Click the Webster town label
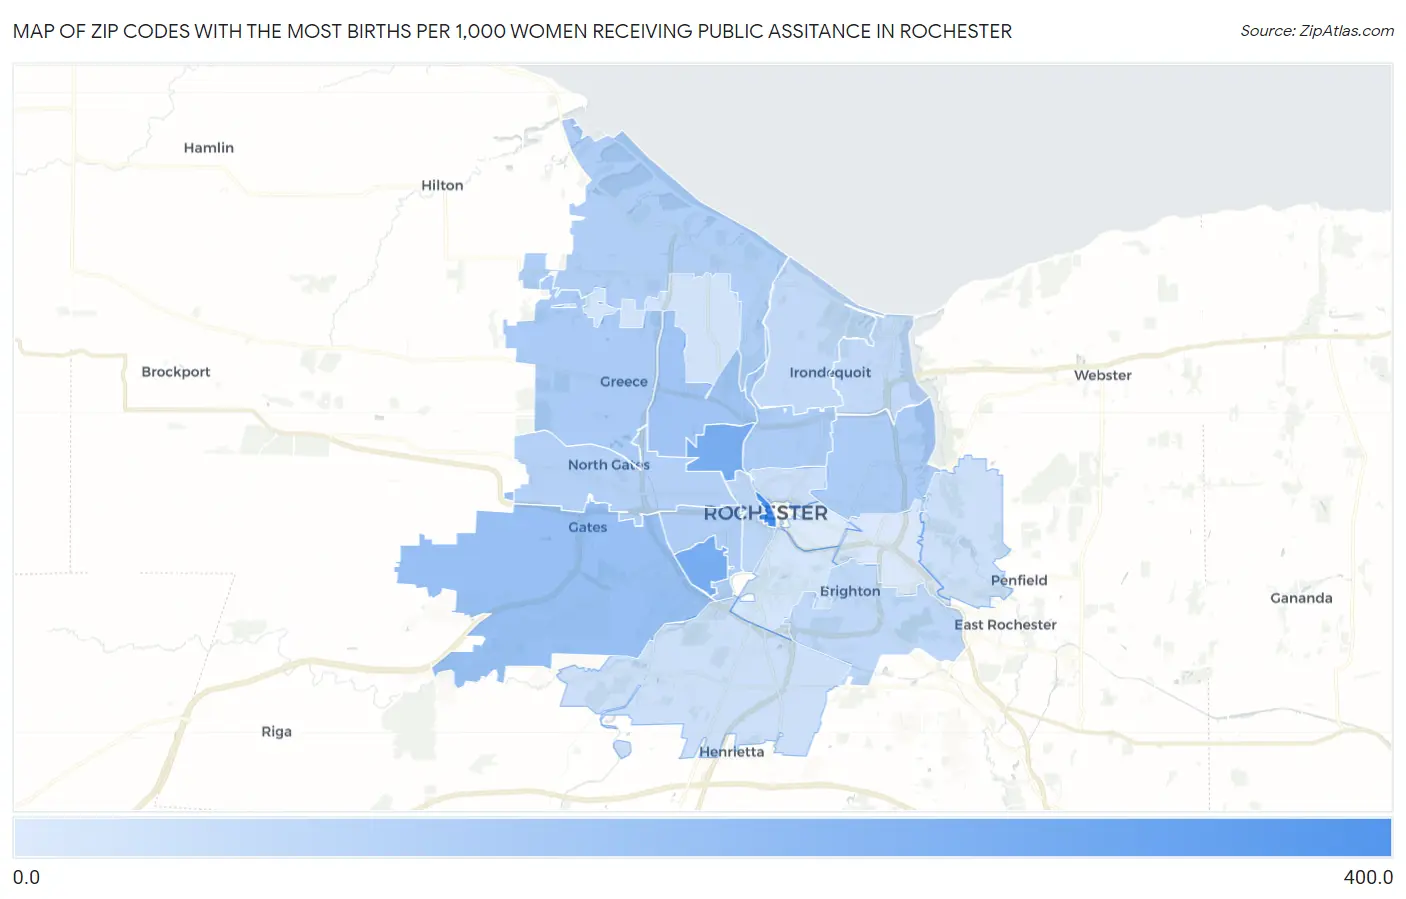 (1103, 376)
